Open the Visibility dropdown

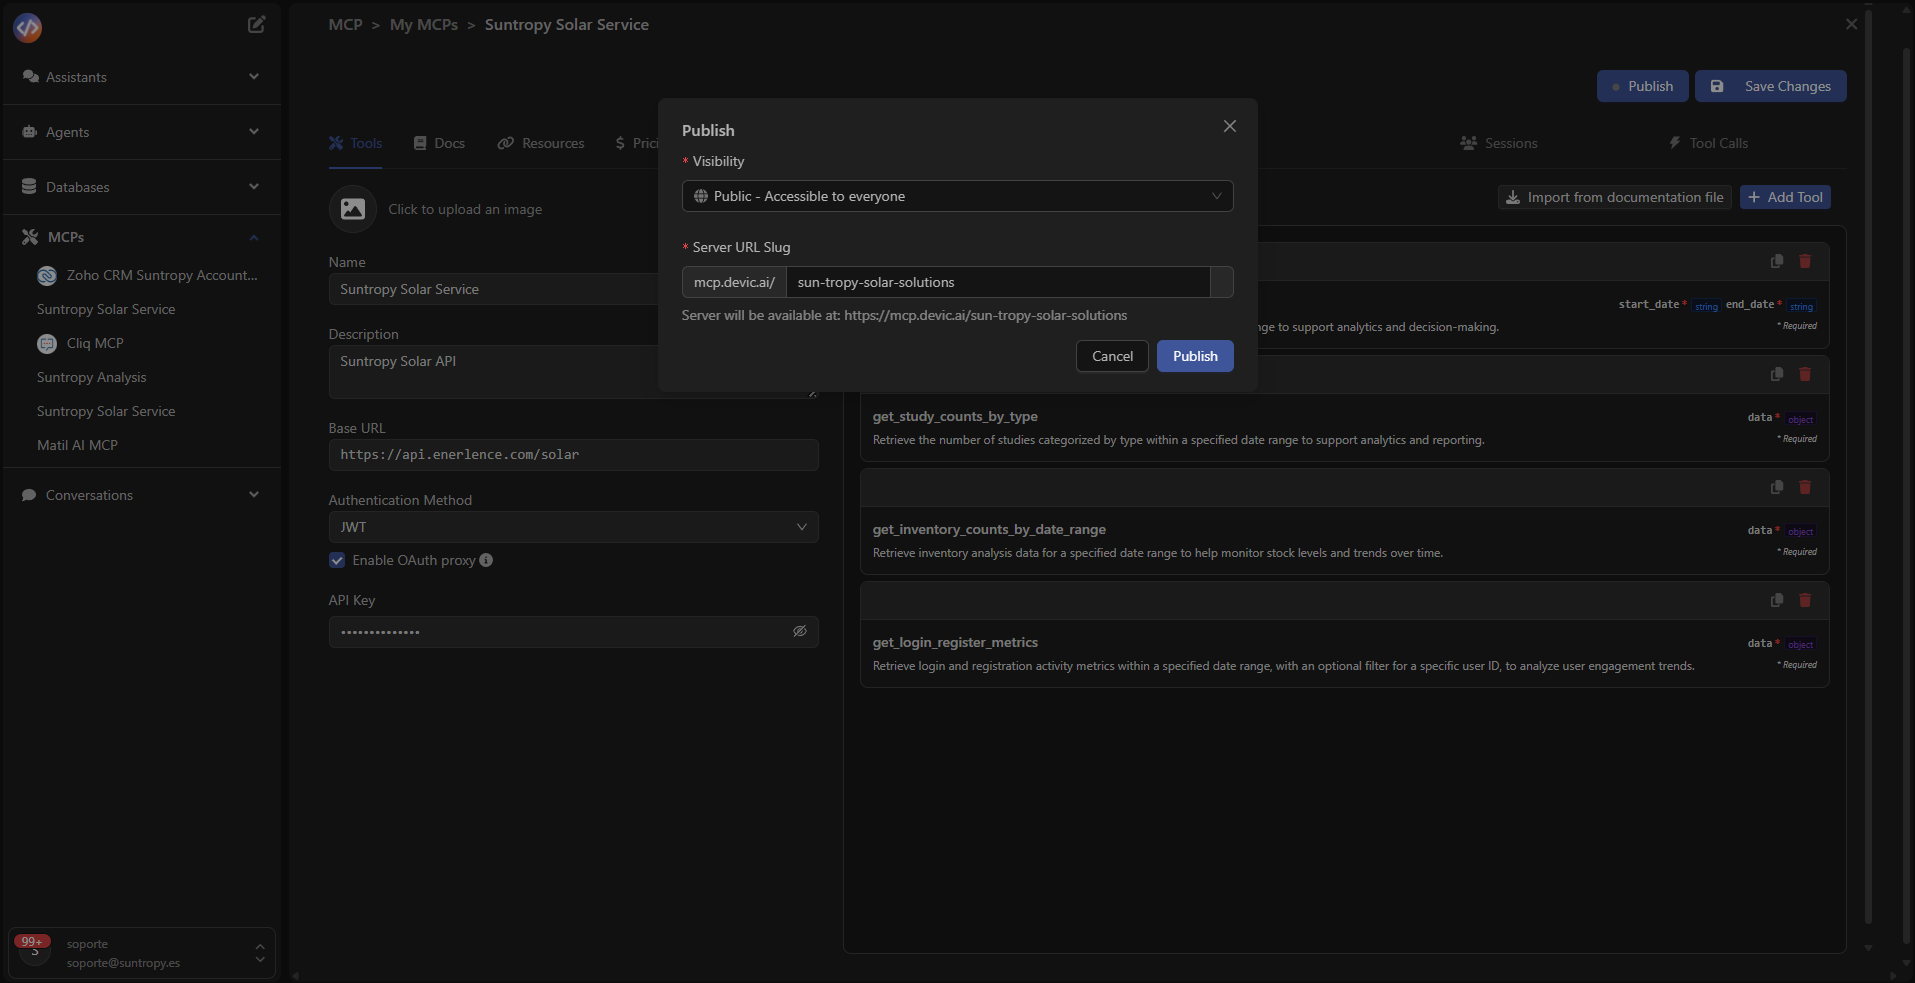pos(957,196)
